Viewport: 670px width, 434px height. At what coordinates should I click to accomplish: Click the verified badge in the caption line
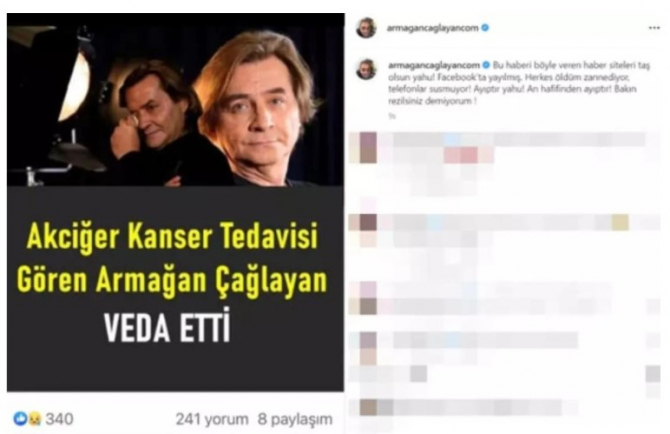[x=486, y=65]
